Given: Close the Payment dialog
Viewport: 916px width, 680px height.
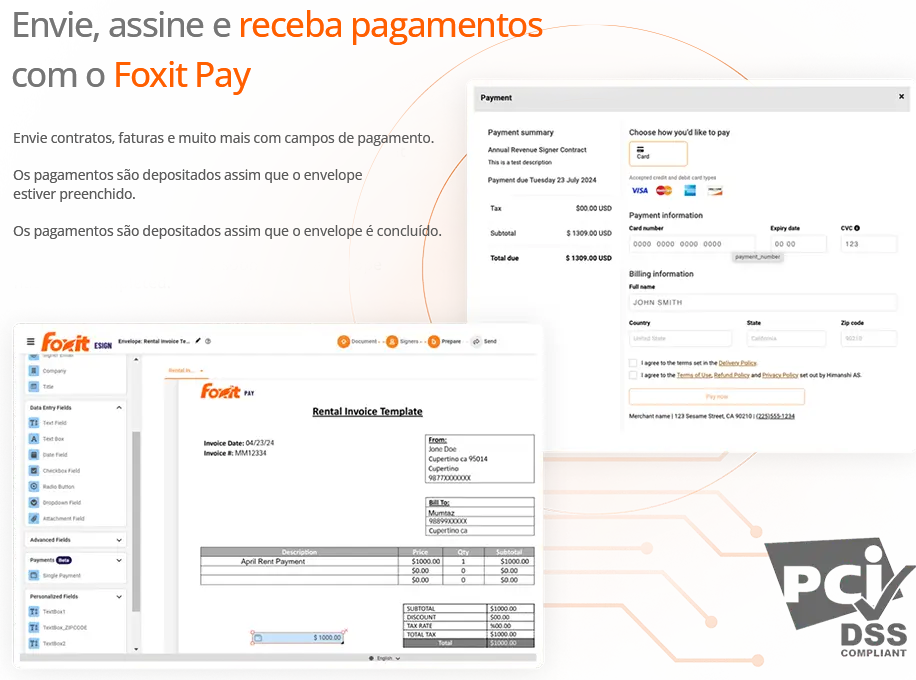Looking at the screenshot, I should [x=901, y=96].
